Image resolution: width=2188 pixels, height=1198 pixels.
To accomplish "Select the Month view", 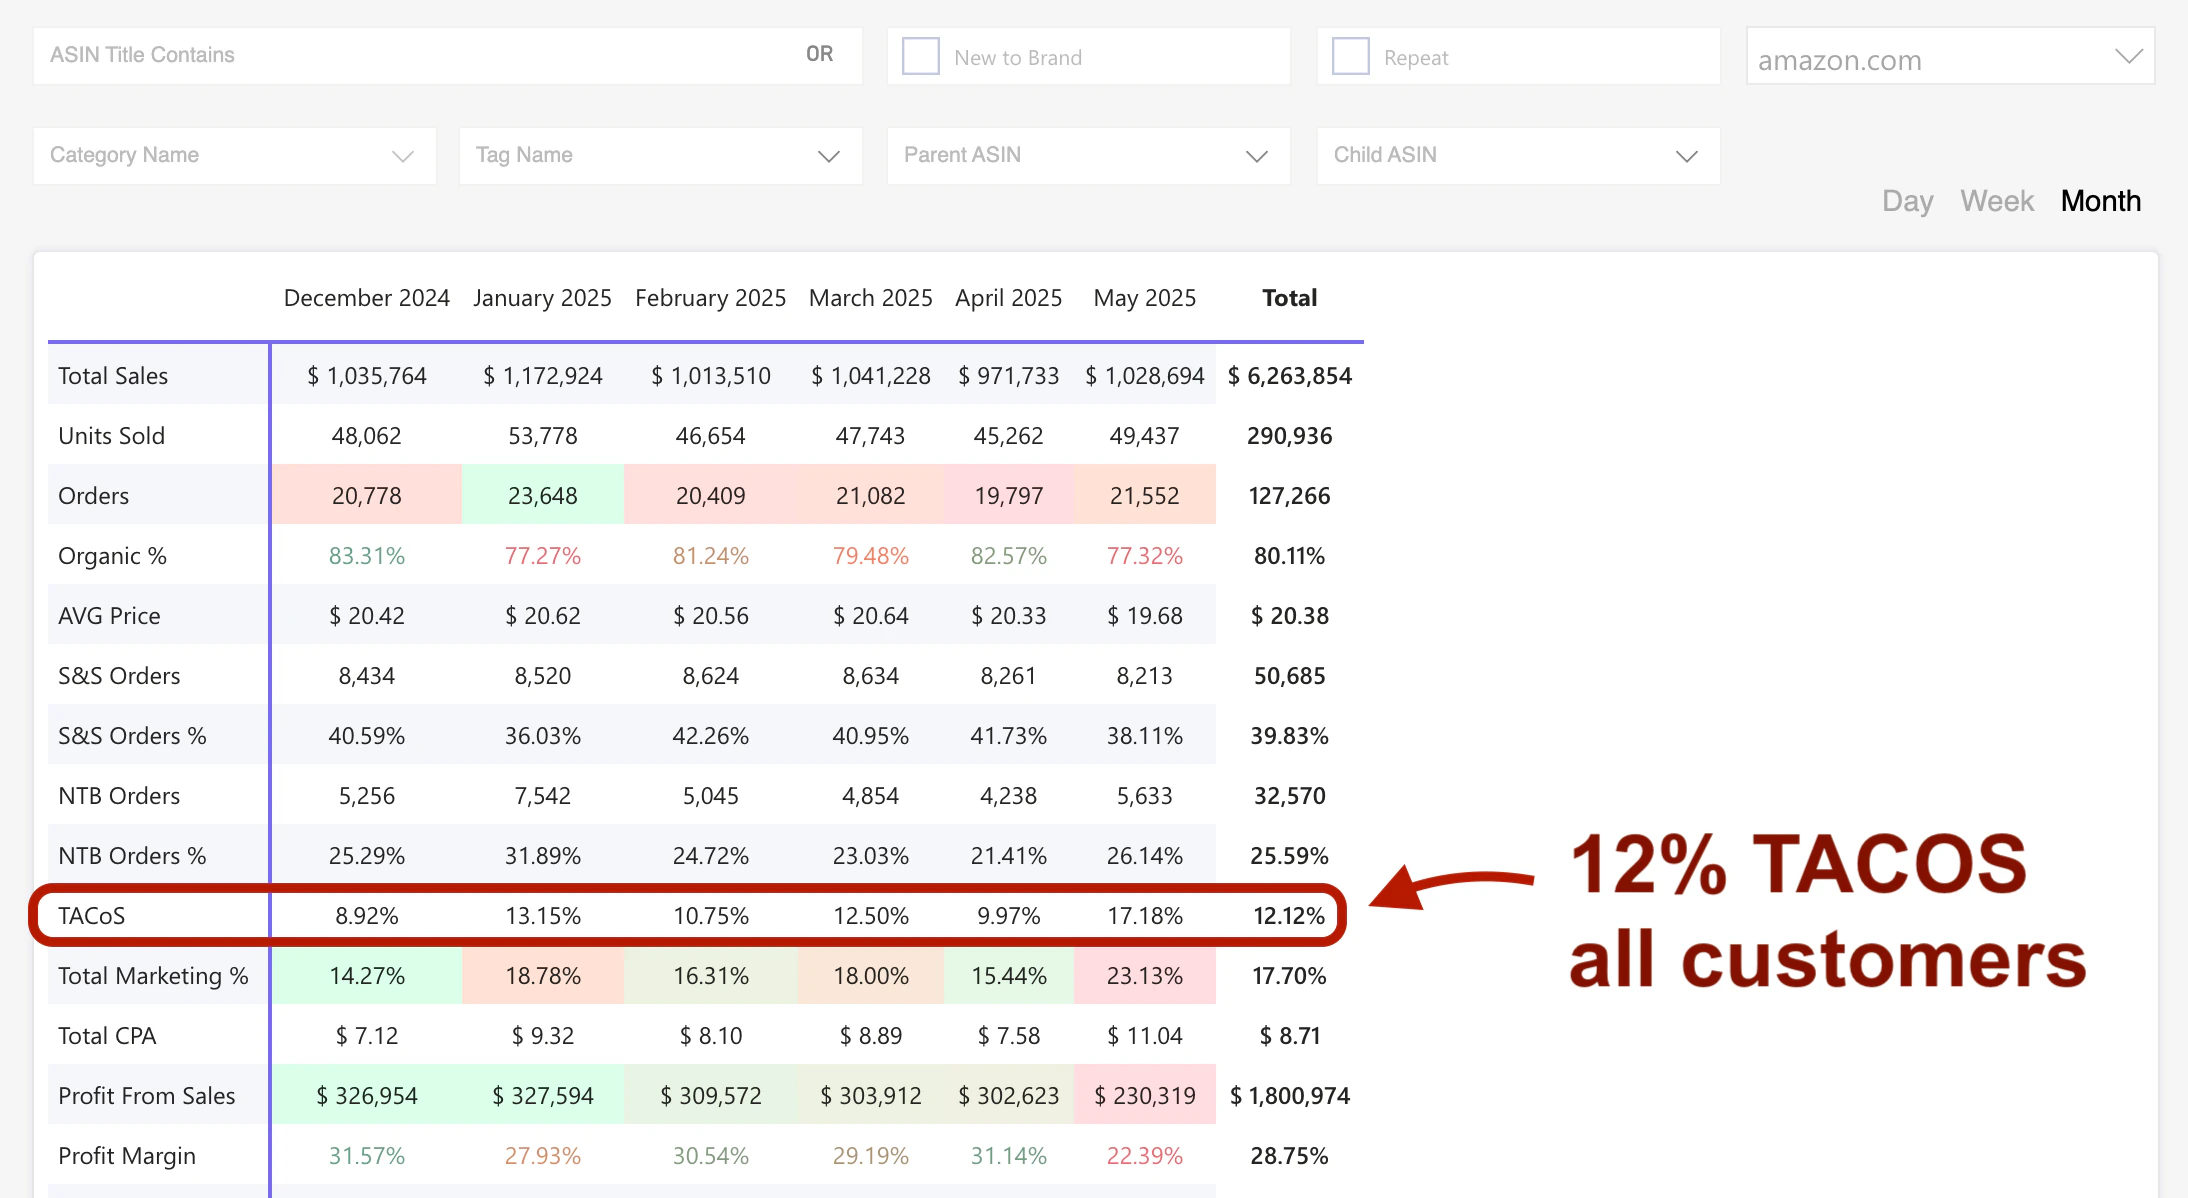I will pyautogui.click(x=2100, y=201).
